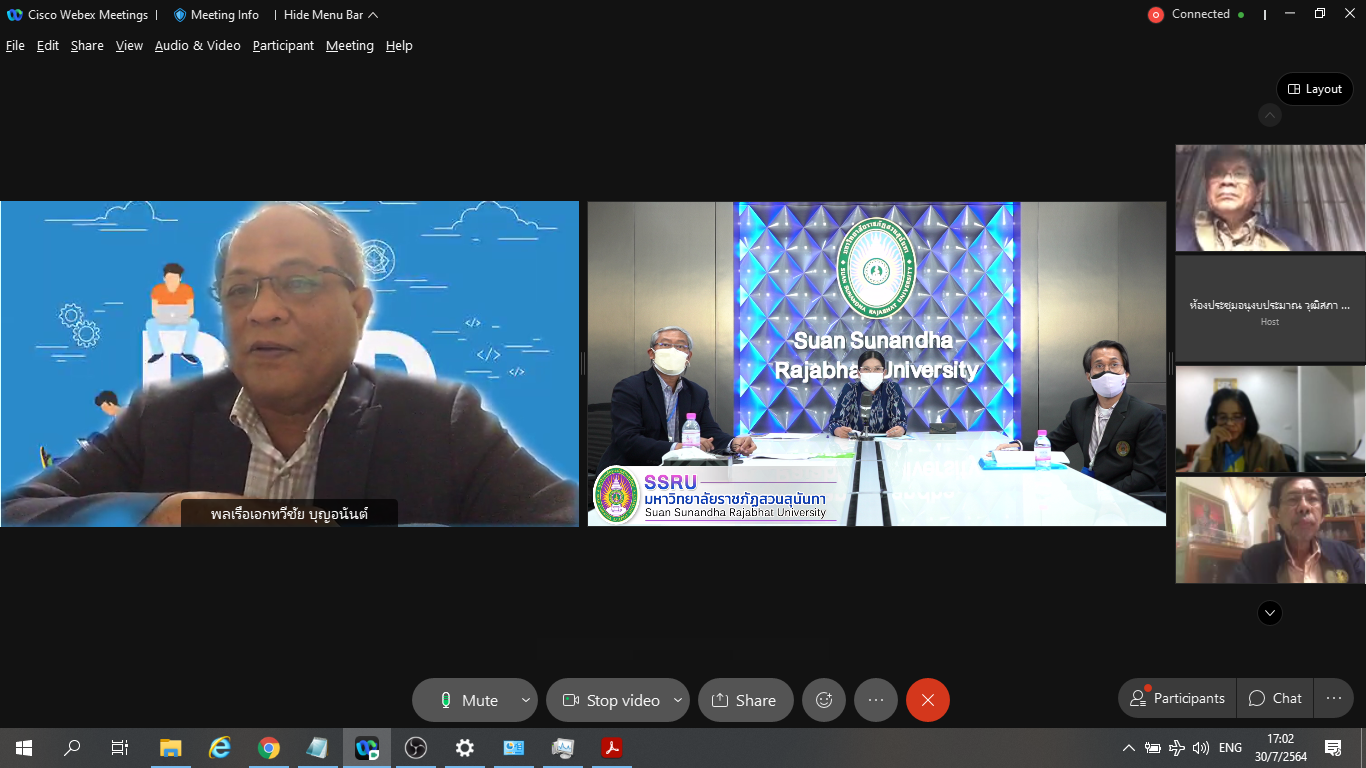Open the reactions emoji button
This screenshot has height=768, width=1366.
pos(824,700)
